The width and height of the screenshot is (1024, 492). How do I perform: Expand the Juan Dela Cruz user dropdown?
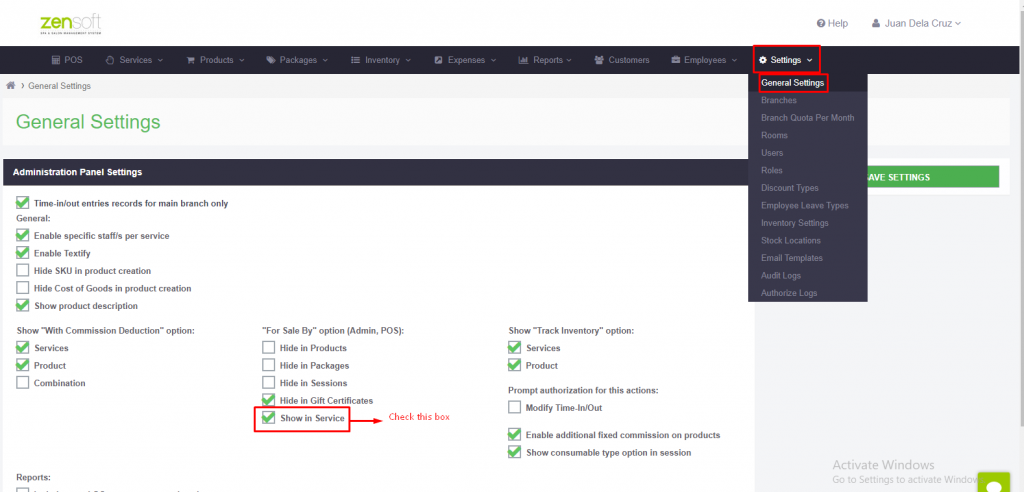916,23
